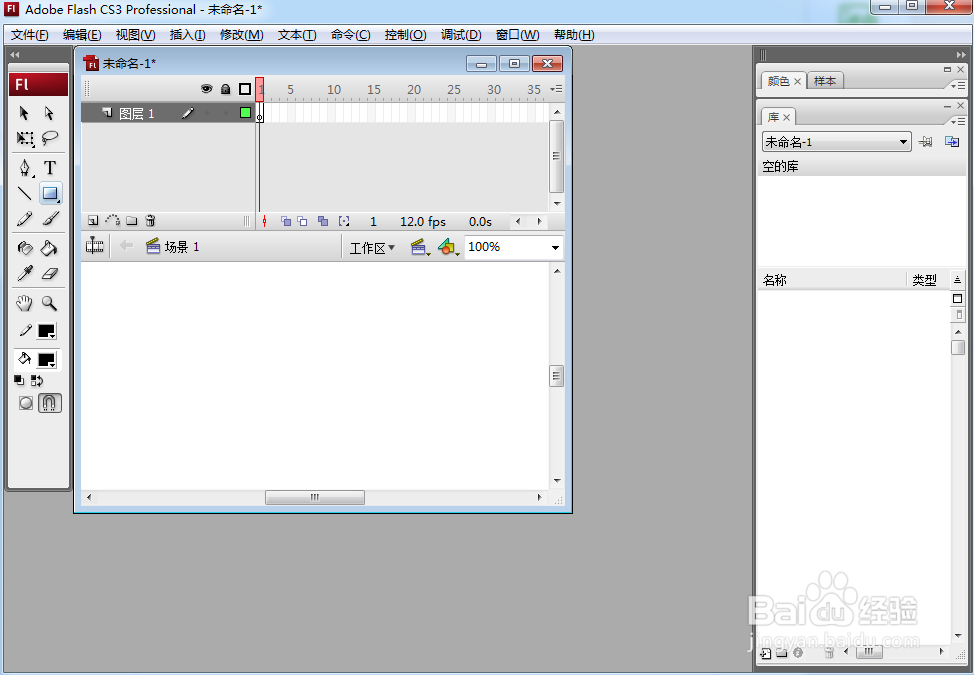Viewport: 974px width, 675px height.
Task: Click the new library panel icon
Action: point(952,142)
